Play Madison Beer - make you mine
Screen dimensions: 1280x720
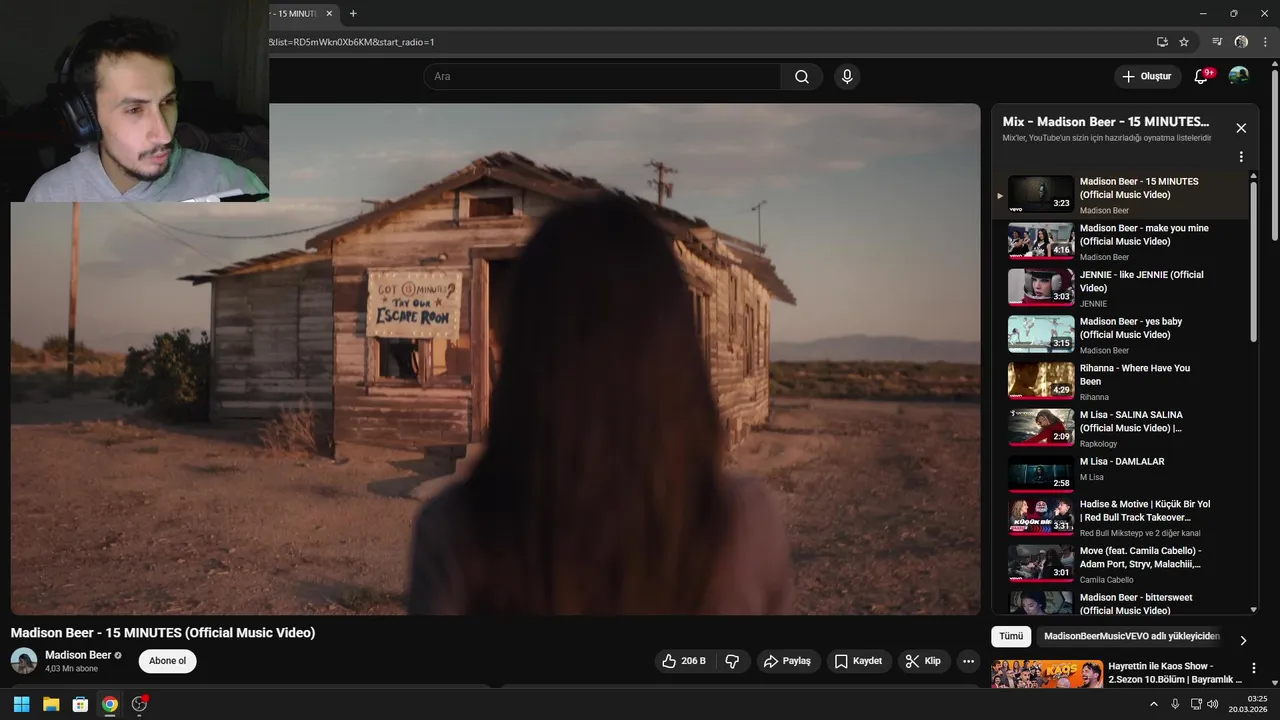tap(1121, 242)
